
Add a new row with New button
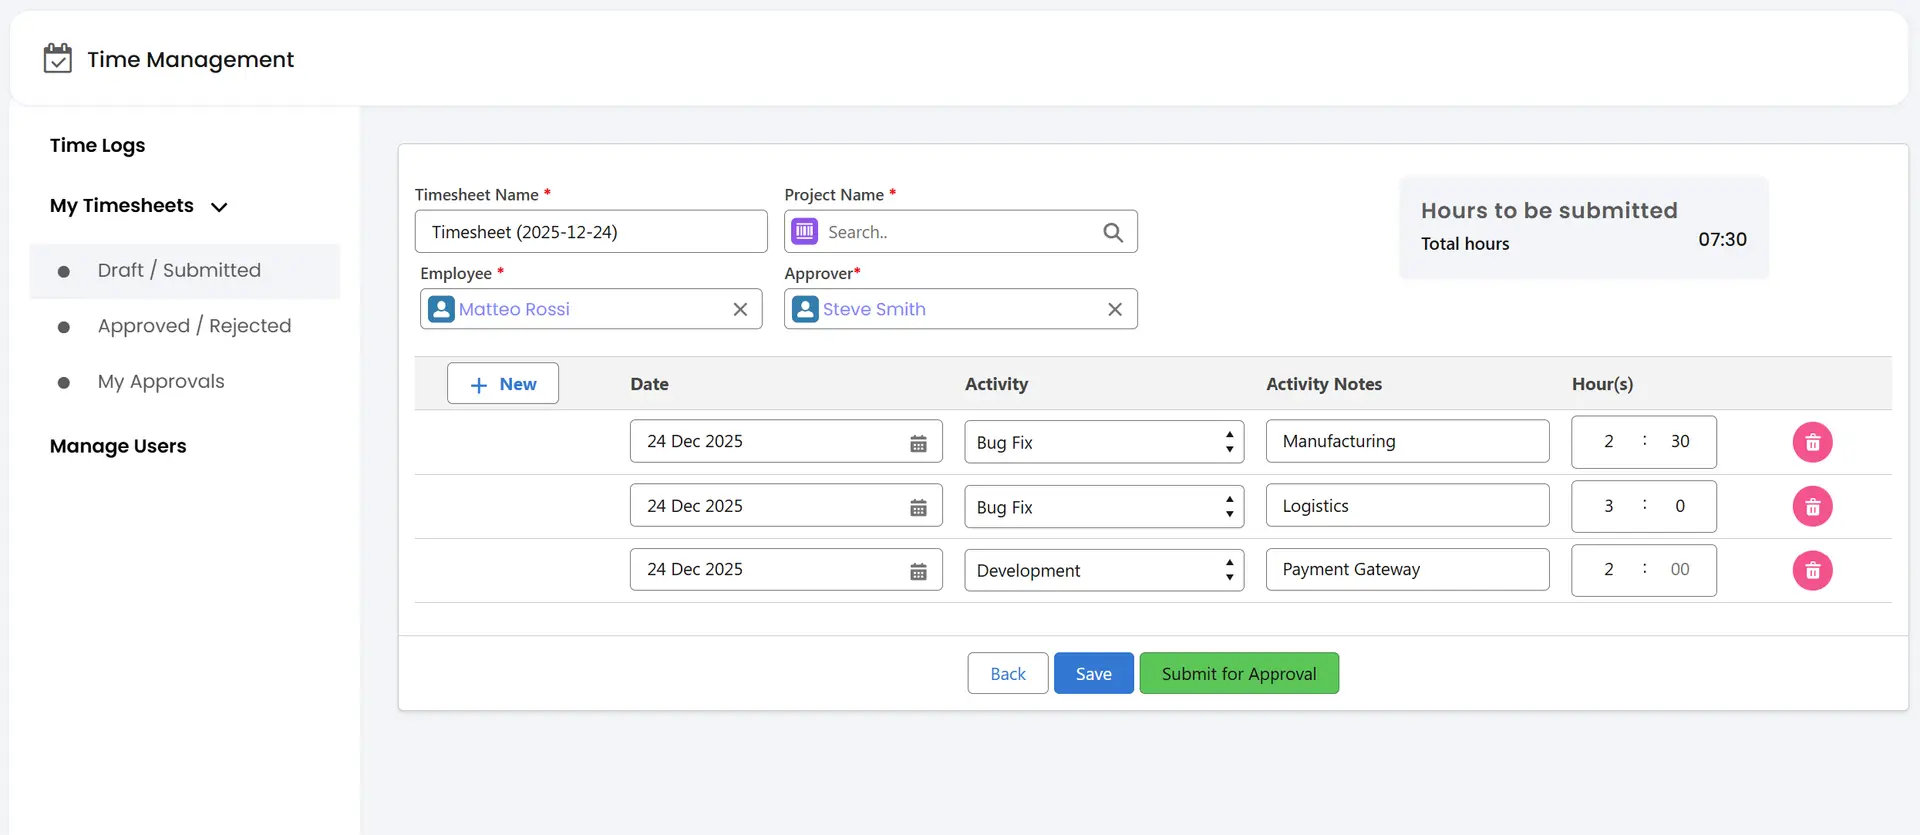(x=503, y=384)
